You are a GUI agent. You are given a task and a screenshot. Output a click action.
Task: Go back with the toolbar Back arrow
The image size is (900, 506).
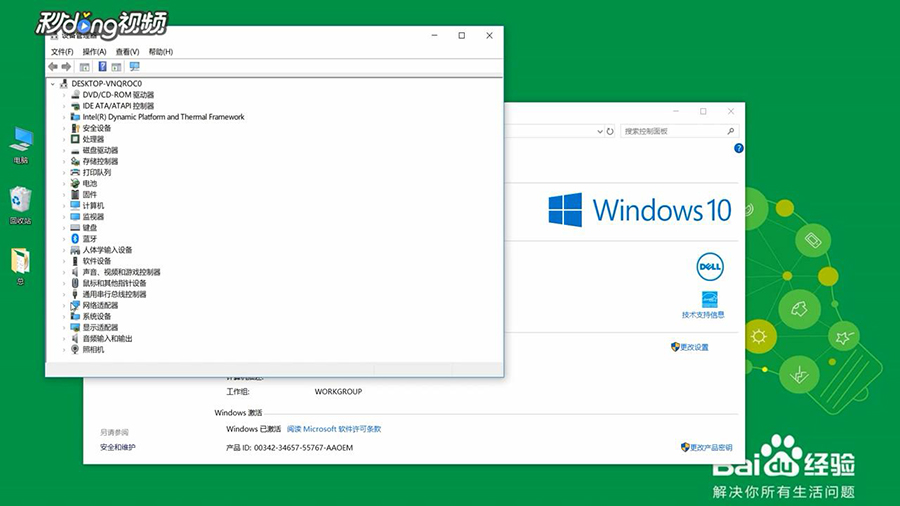coord(53,67)
